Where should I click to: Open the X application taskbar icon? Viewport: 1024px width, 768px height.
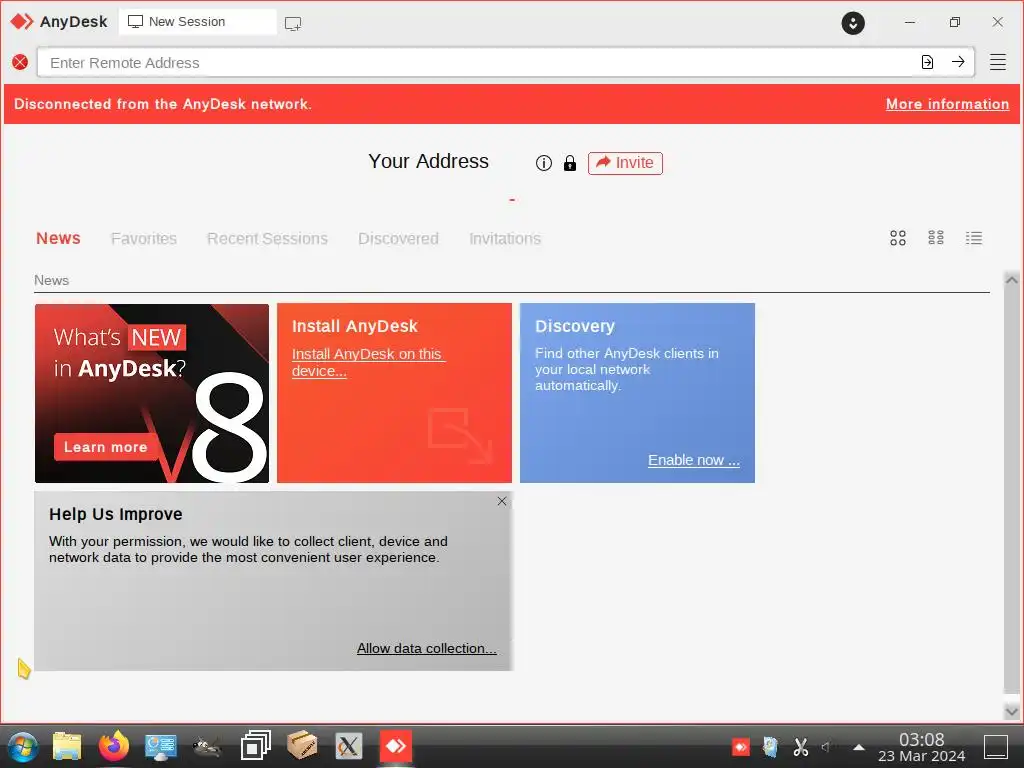pos(349,746)
